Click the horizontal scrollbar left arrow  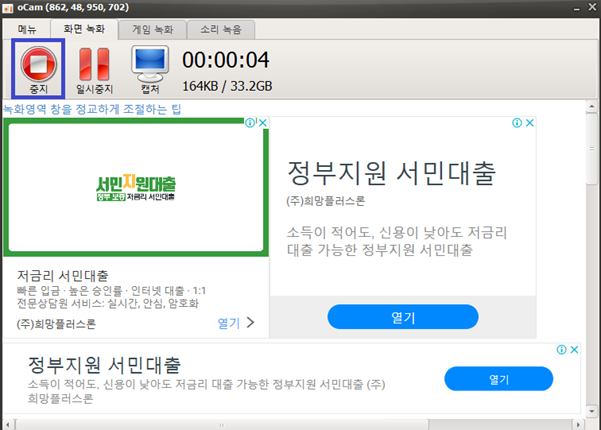pyautogui.click(x=8, y=425)
